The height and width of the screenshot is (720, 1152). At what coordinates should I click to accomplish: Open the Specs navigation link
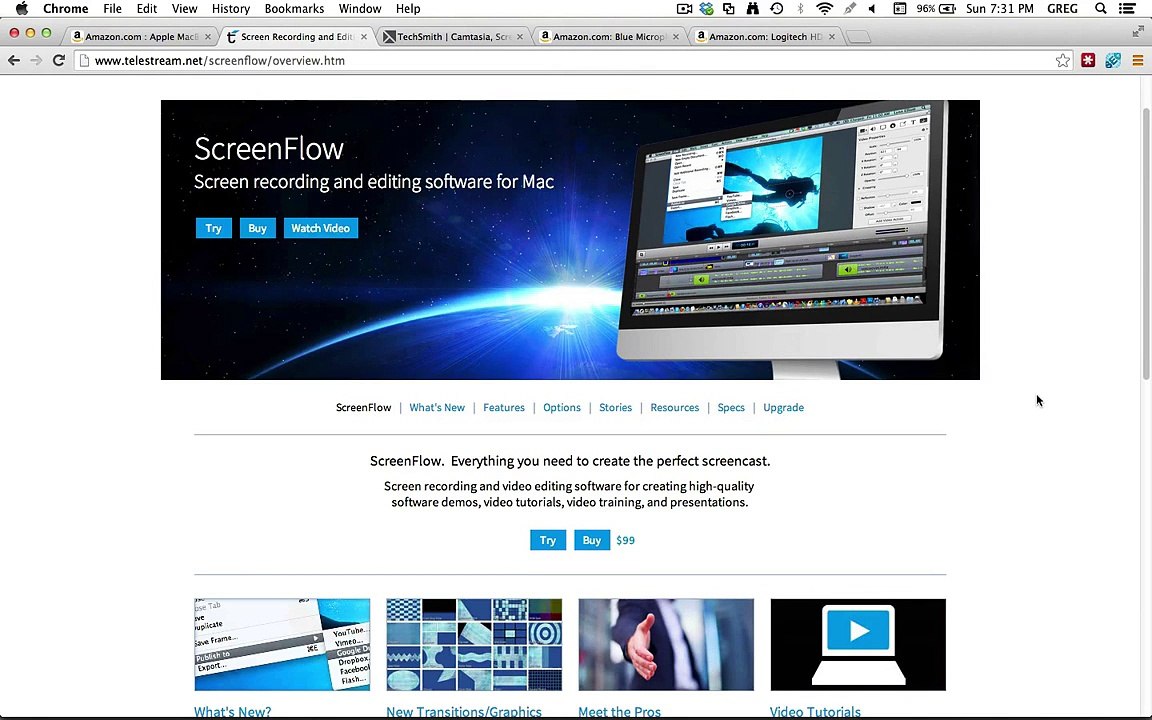point(731,407)
